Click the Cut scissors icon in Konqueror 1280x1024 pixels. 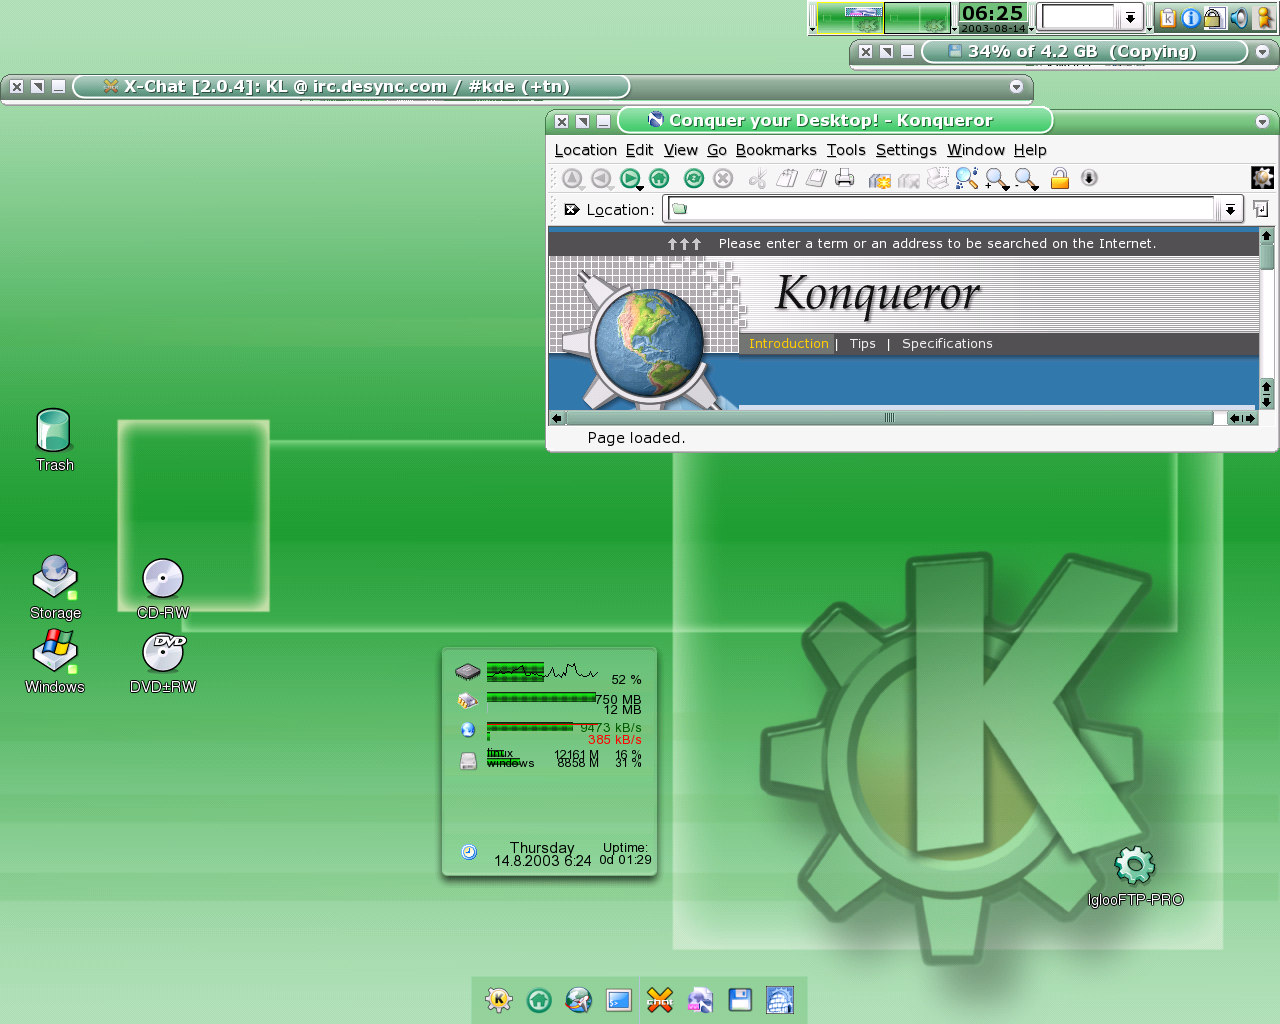click(x=758, y=178)
